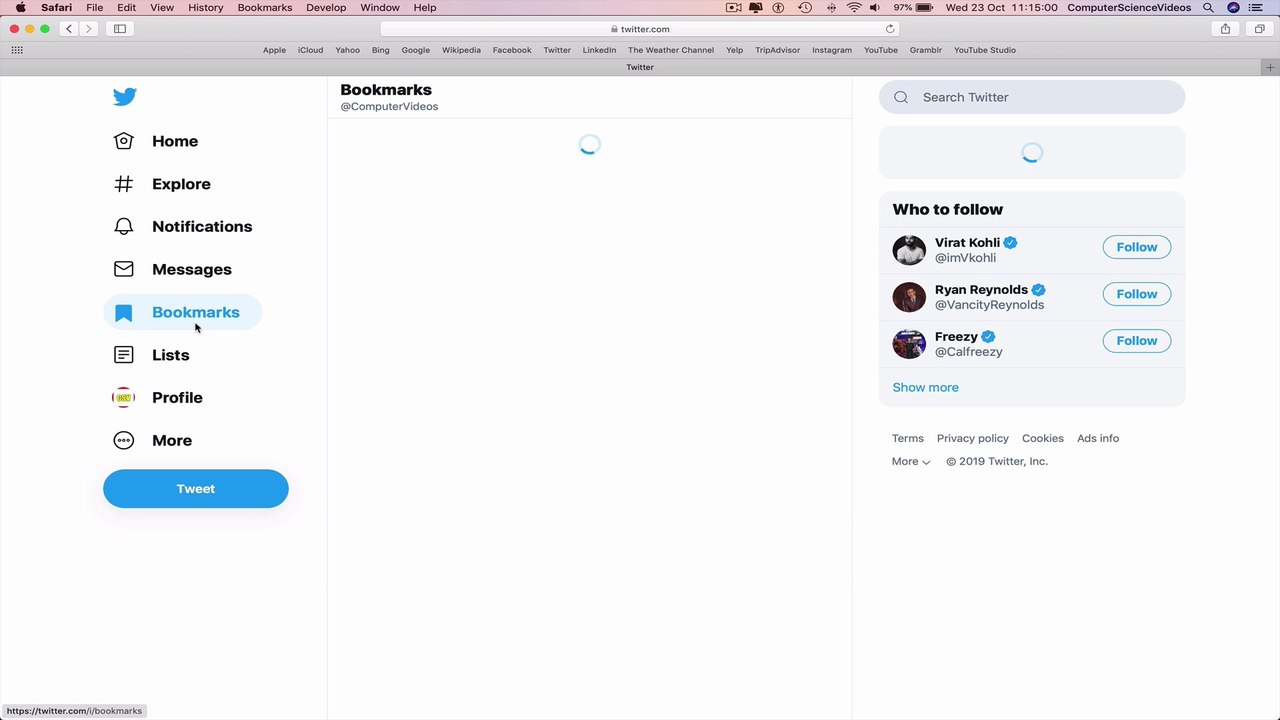1280x720 pixels.
Task: Open Lists in the sidebar
Action: point(151,355)
